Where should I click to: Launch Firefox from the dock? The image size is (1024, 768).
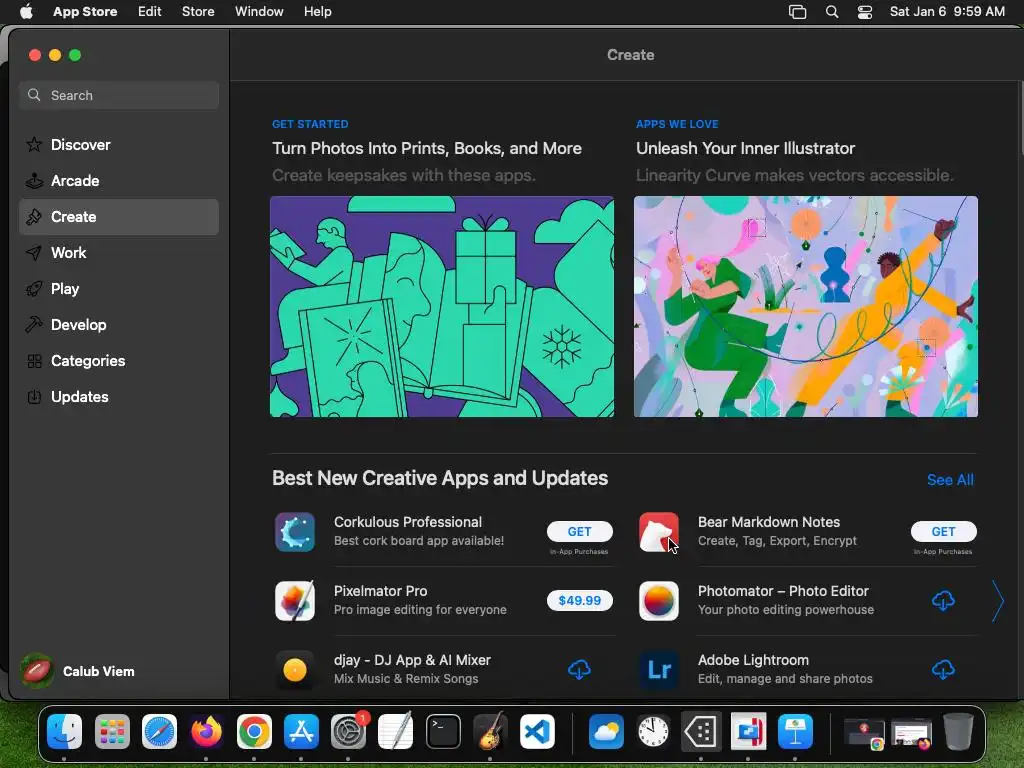(206, 731)
